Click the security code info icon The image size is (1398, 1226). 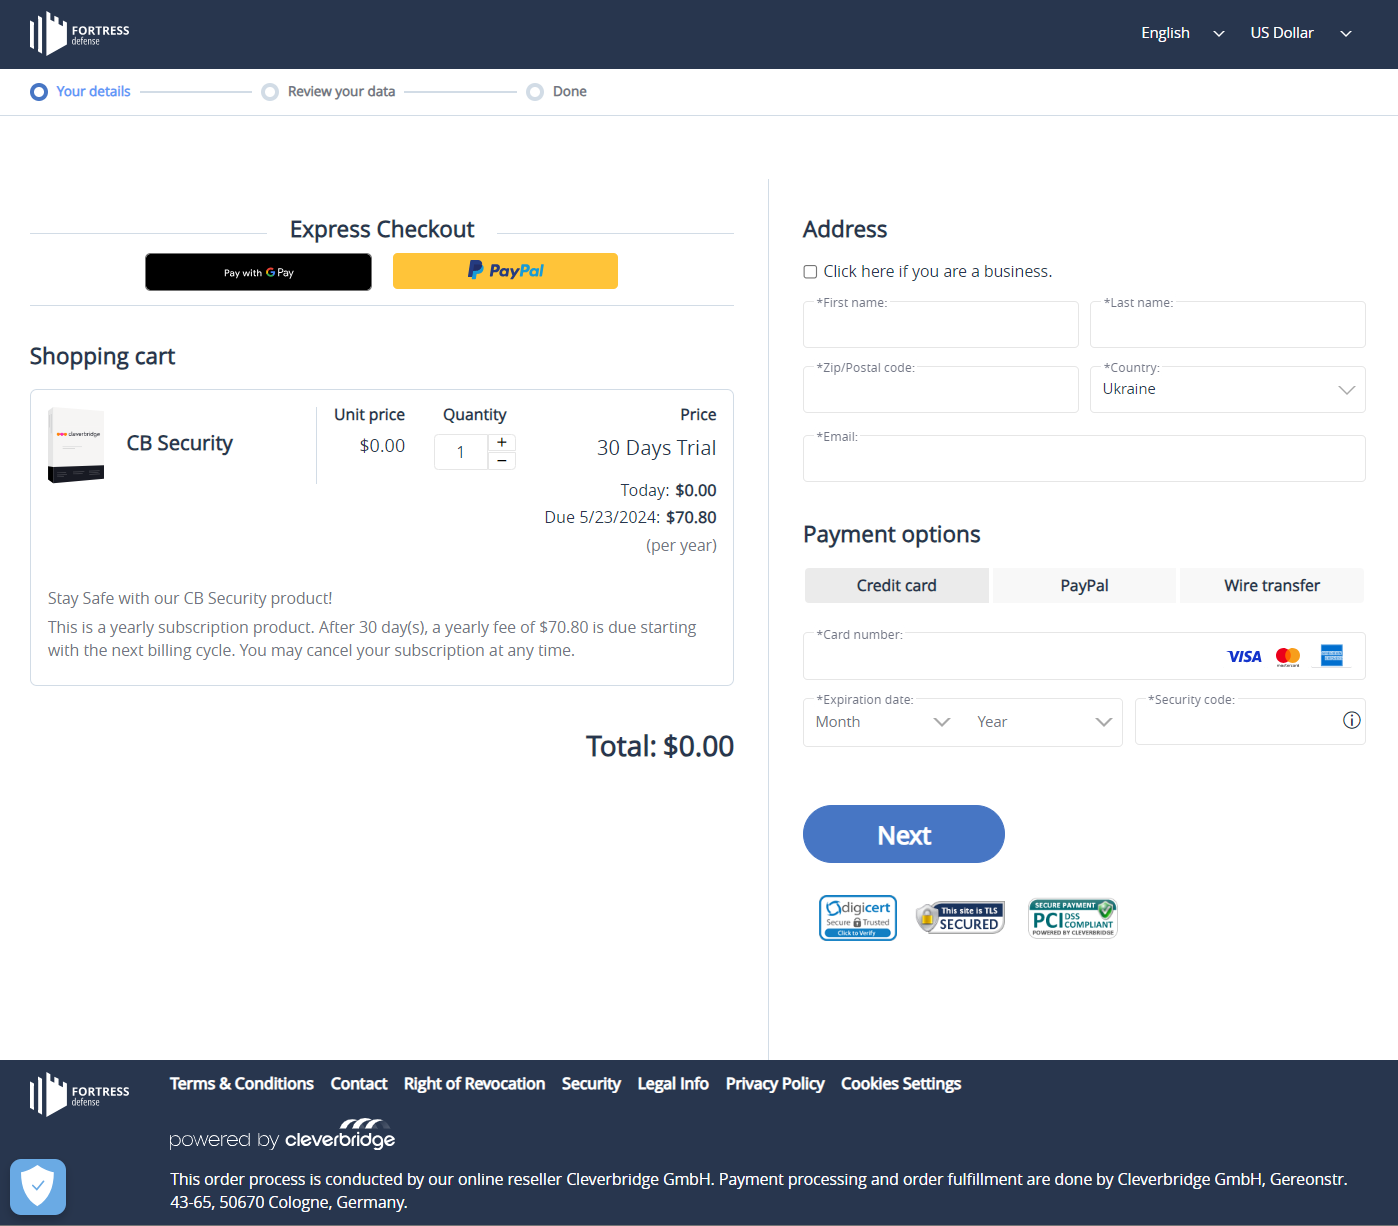tap(1352, 720)
